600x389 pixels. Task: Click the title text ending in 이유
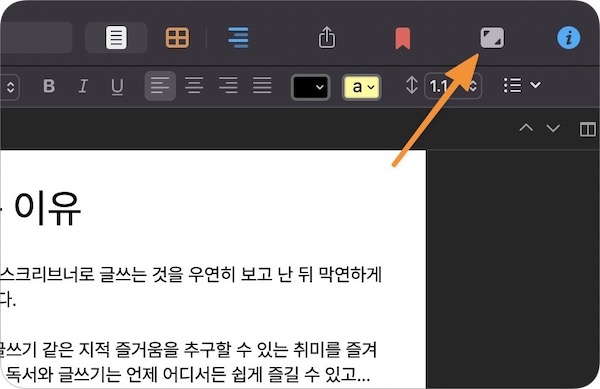[41, 209]
